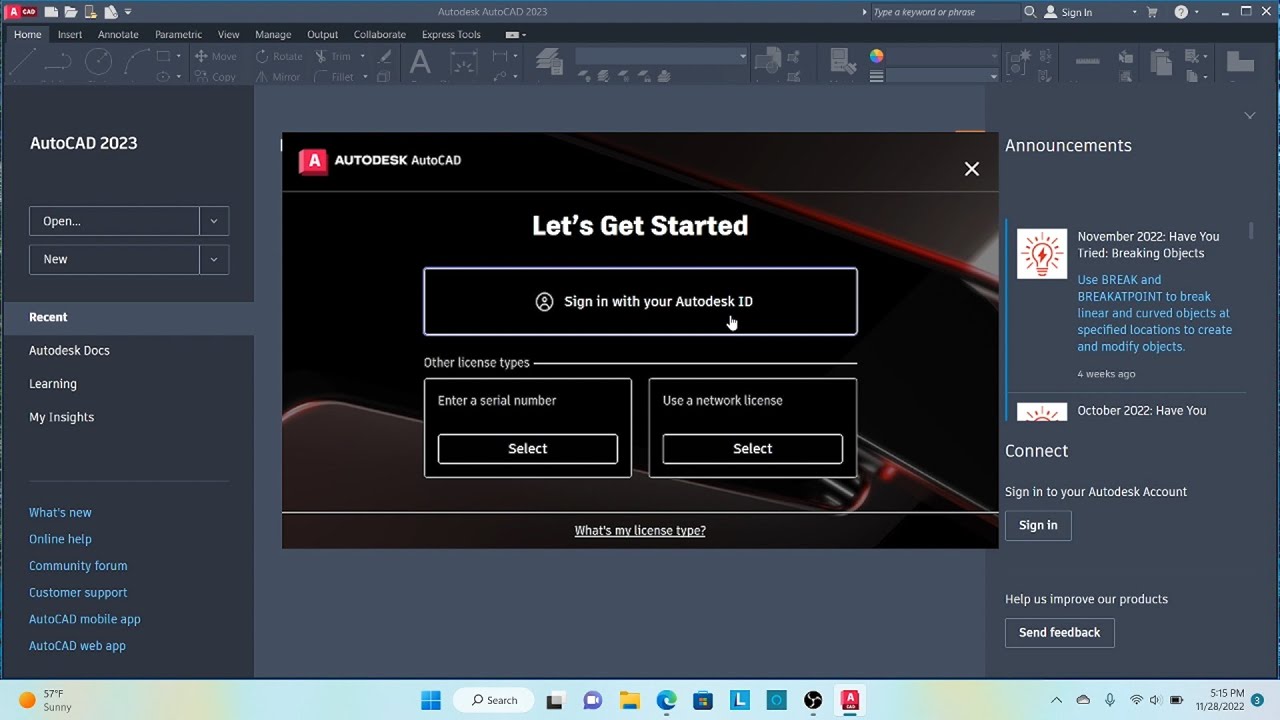This screenshot has width=1280, height=720.
Task: Click the Open... button on Start tab
Action: click(x=114, y=221)
